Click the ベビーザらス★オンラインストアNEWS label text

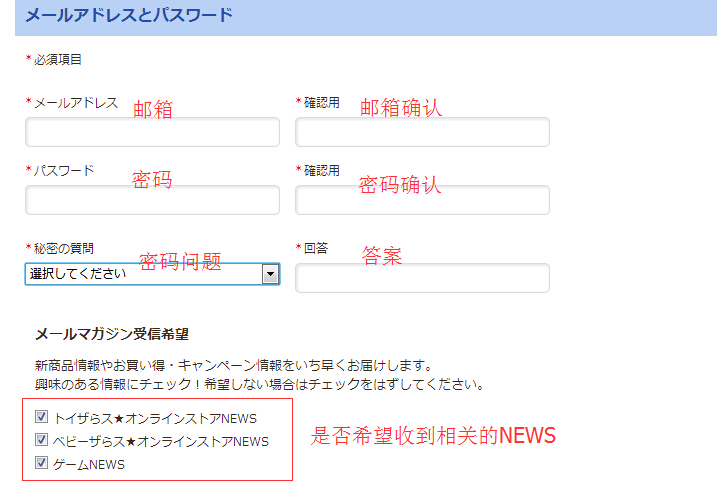click(x=162, y=440)
